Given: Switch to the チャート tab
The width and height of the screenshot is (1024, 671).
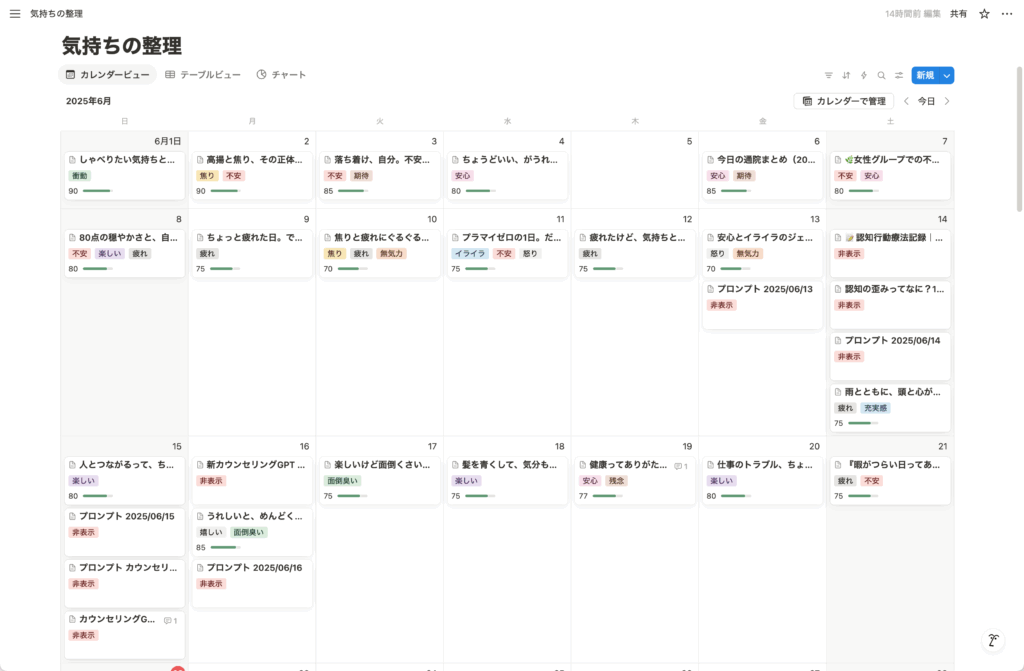Looking at the screenshot, I should pos(281,75).
